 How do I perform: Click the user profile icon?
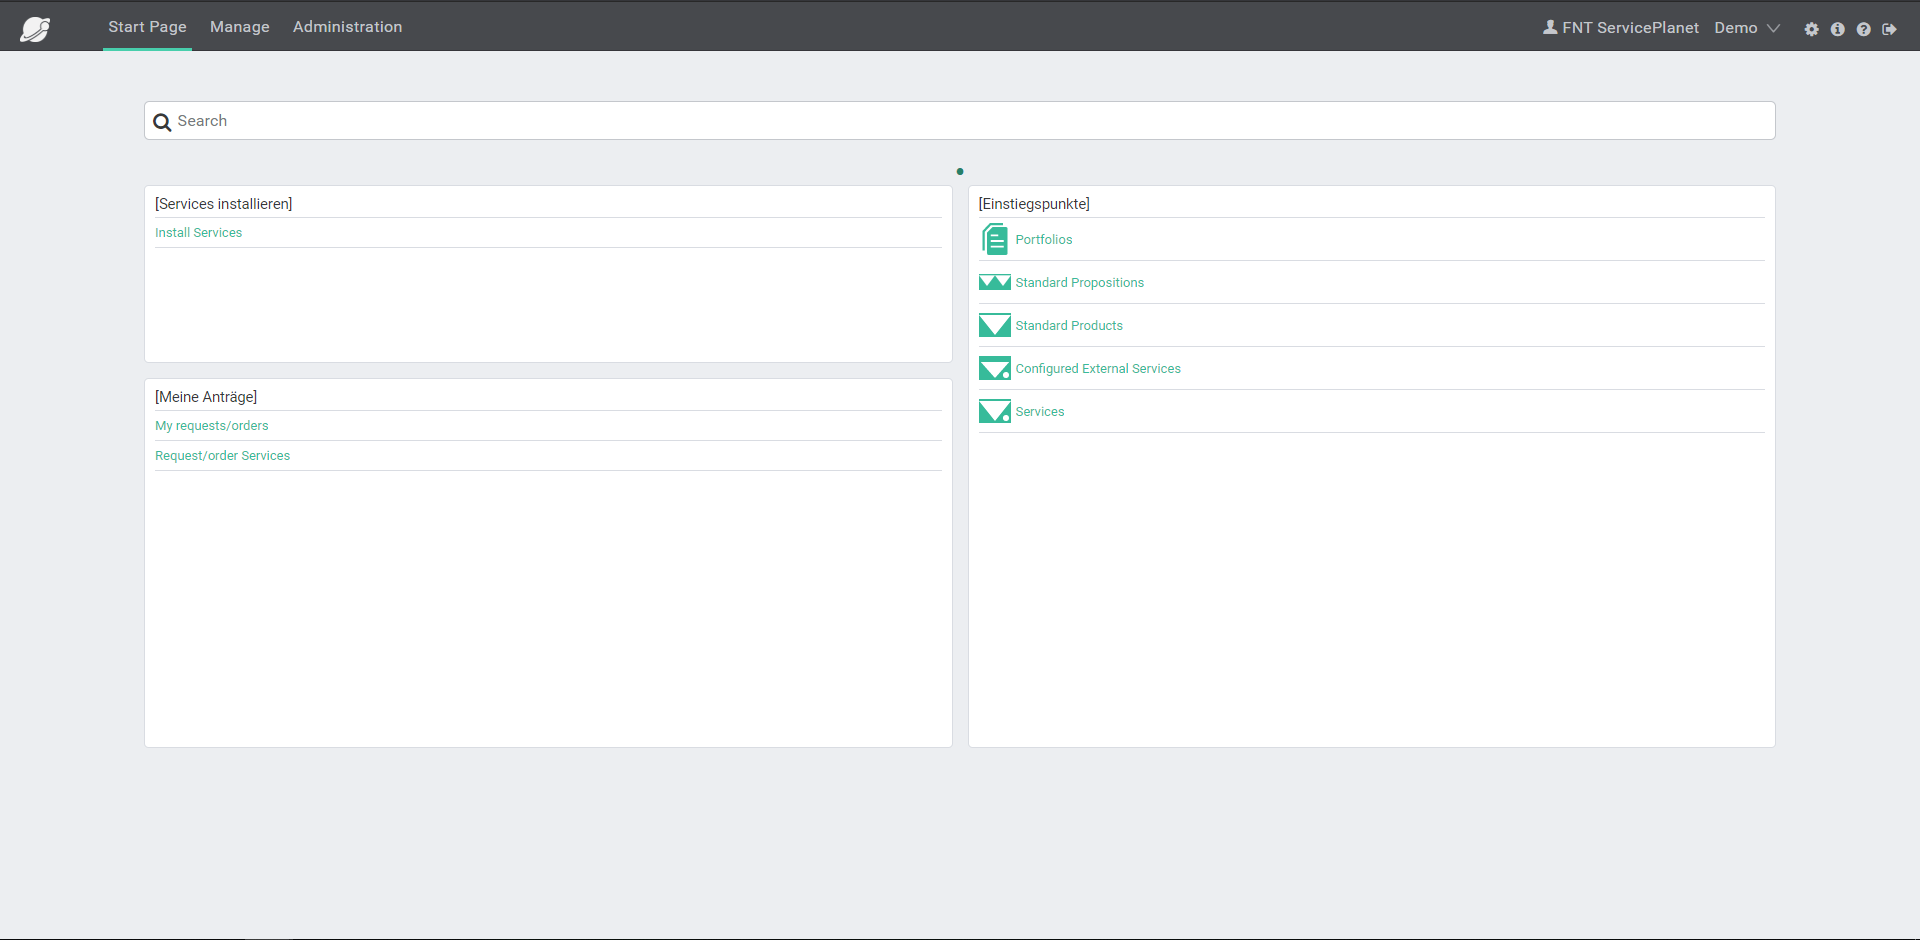point(1551,27)
